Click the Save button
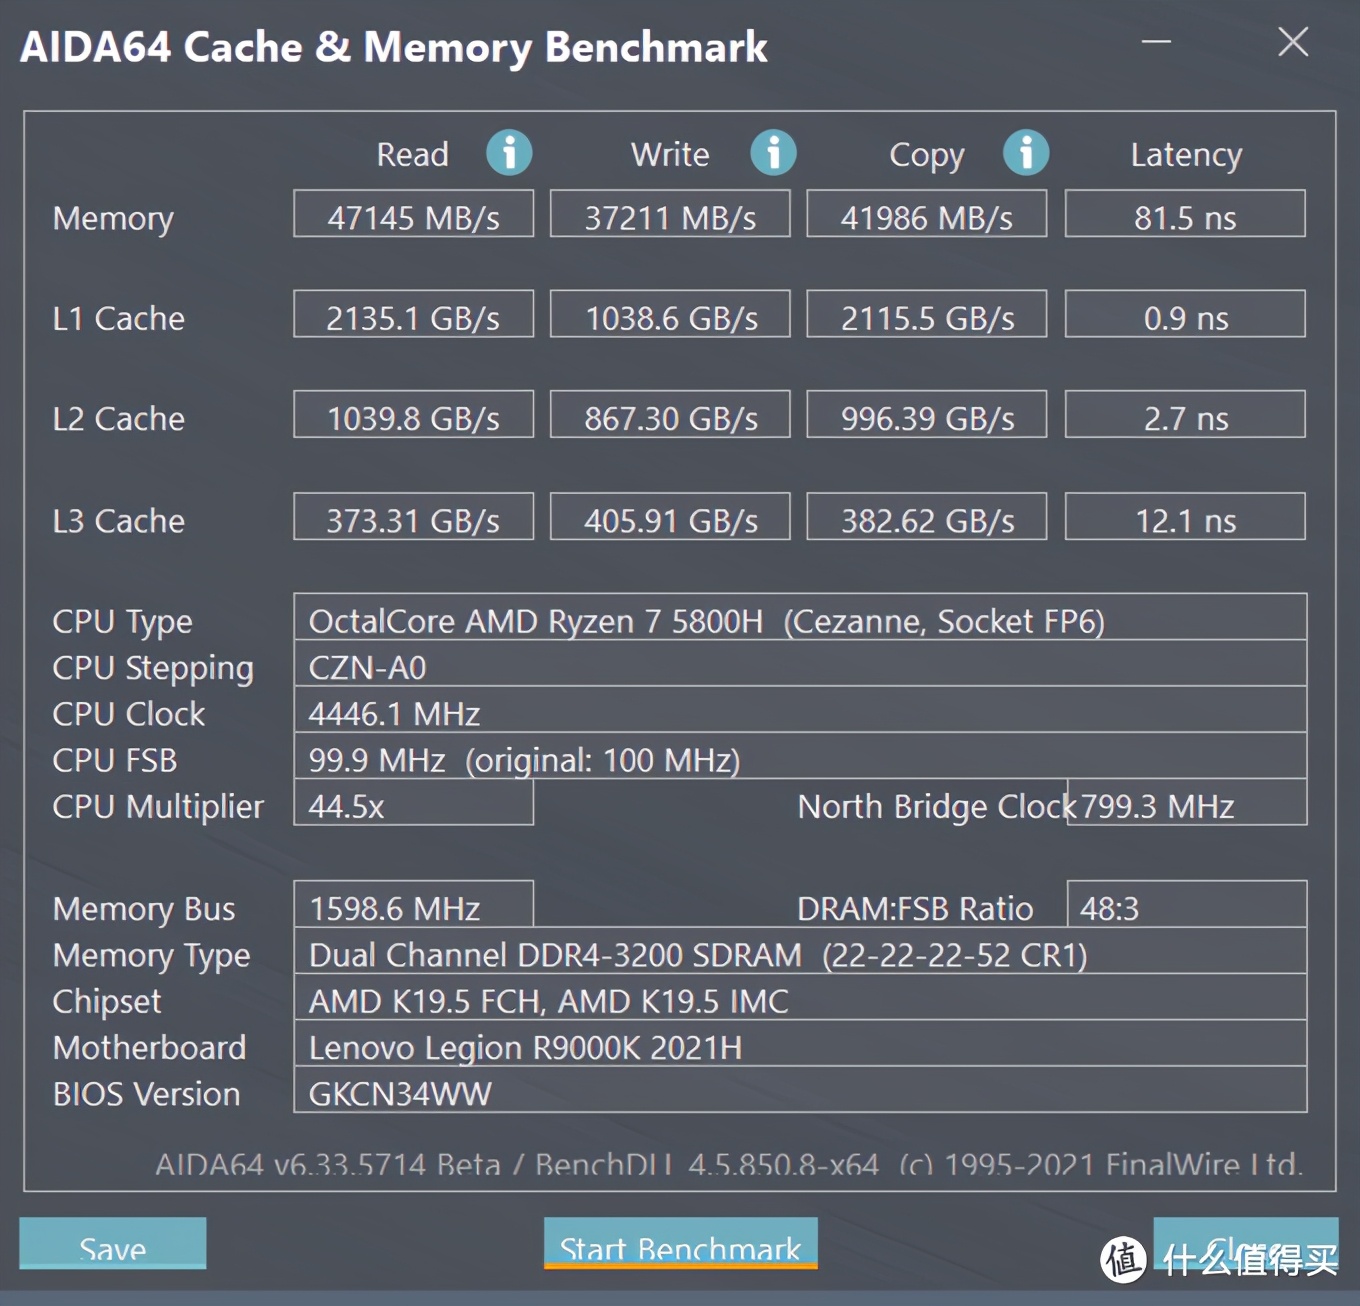The image size is (1360, 1306). click(x=113, y=1243)
